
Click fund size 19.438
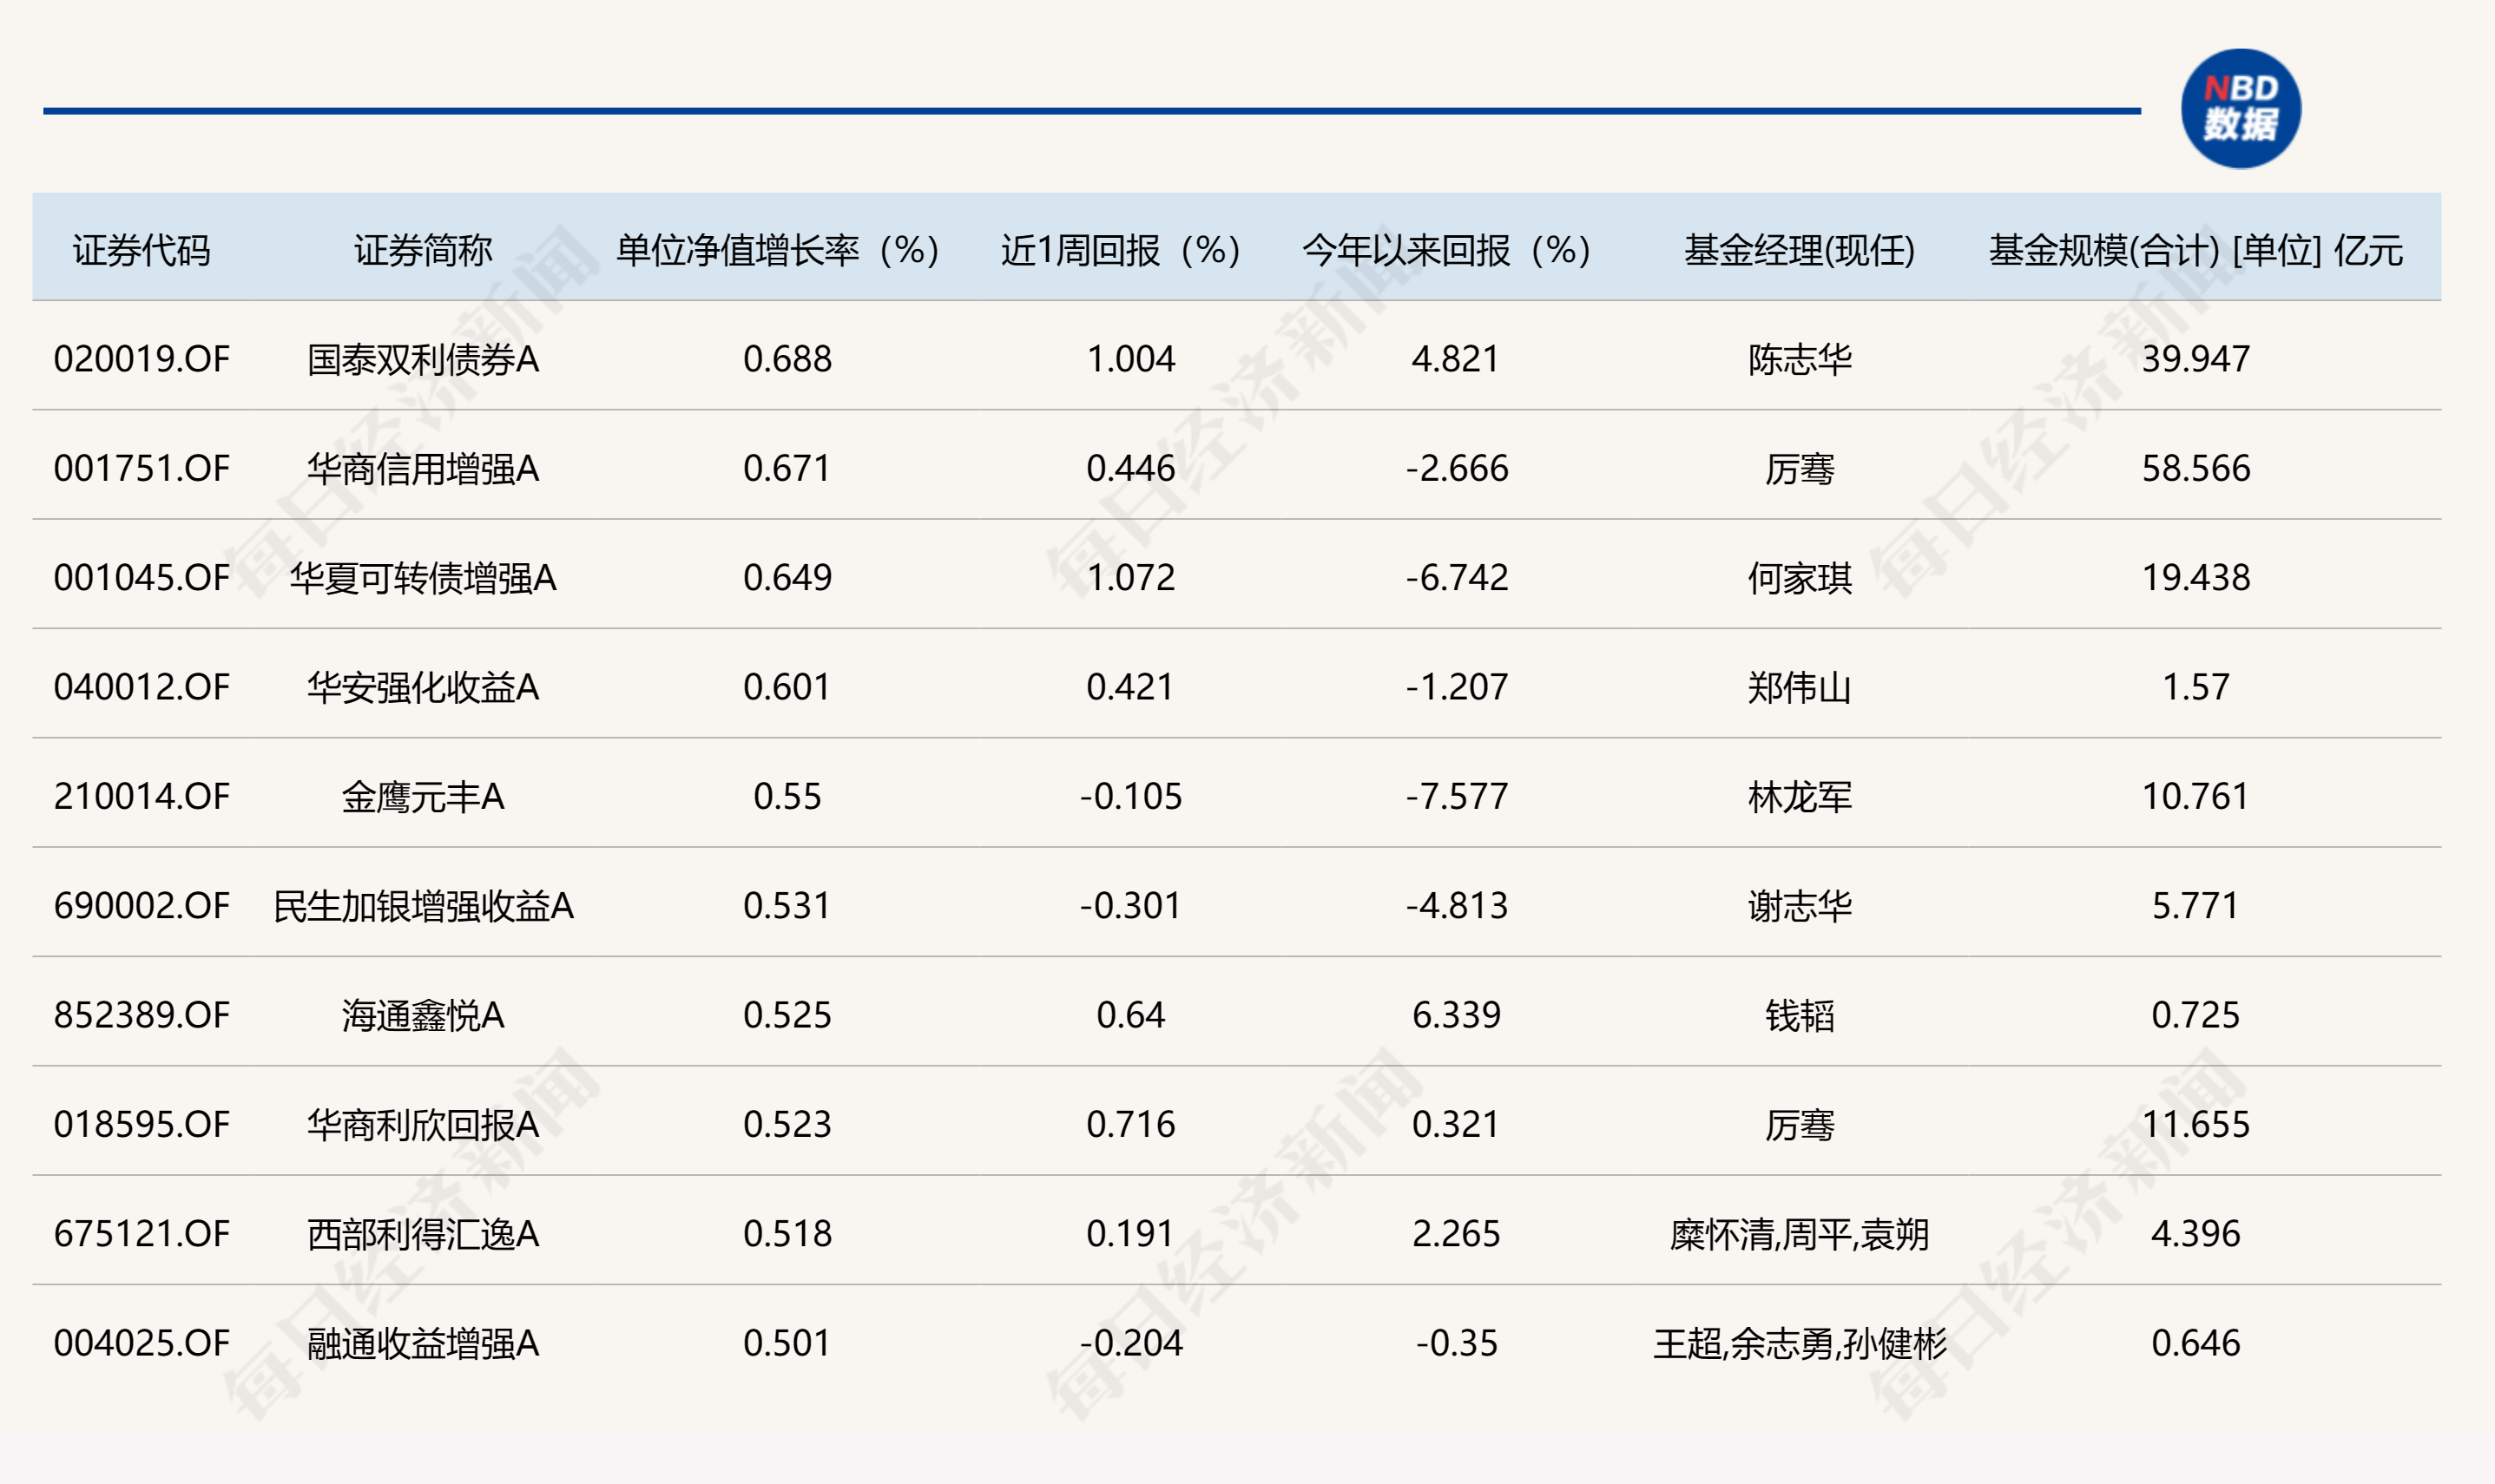(x=2196, y=577)
